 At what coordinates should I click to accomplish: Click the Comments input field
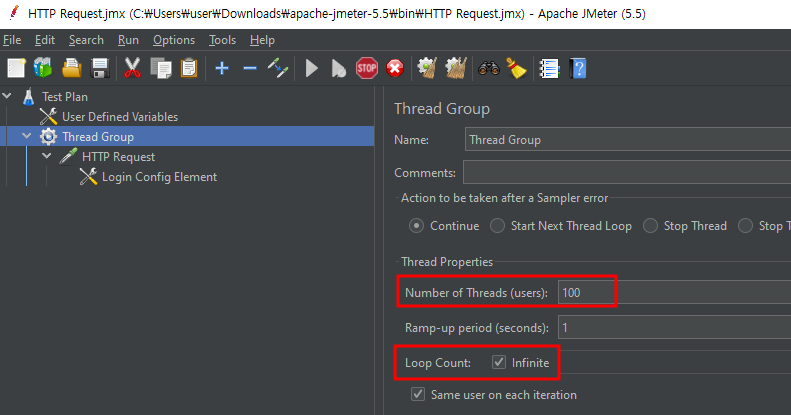pos(627,172)
